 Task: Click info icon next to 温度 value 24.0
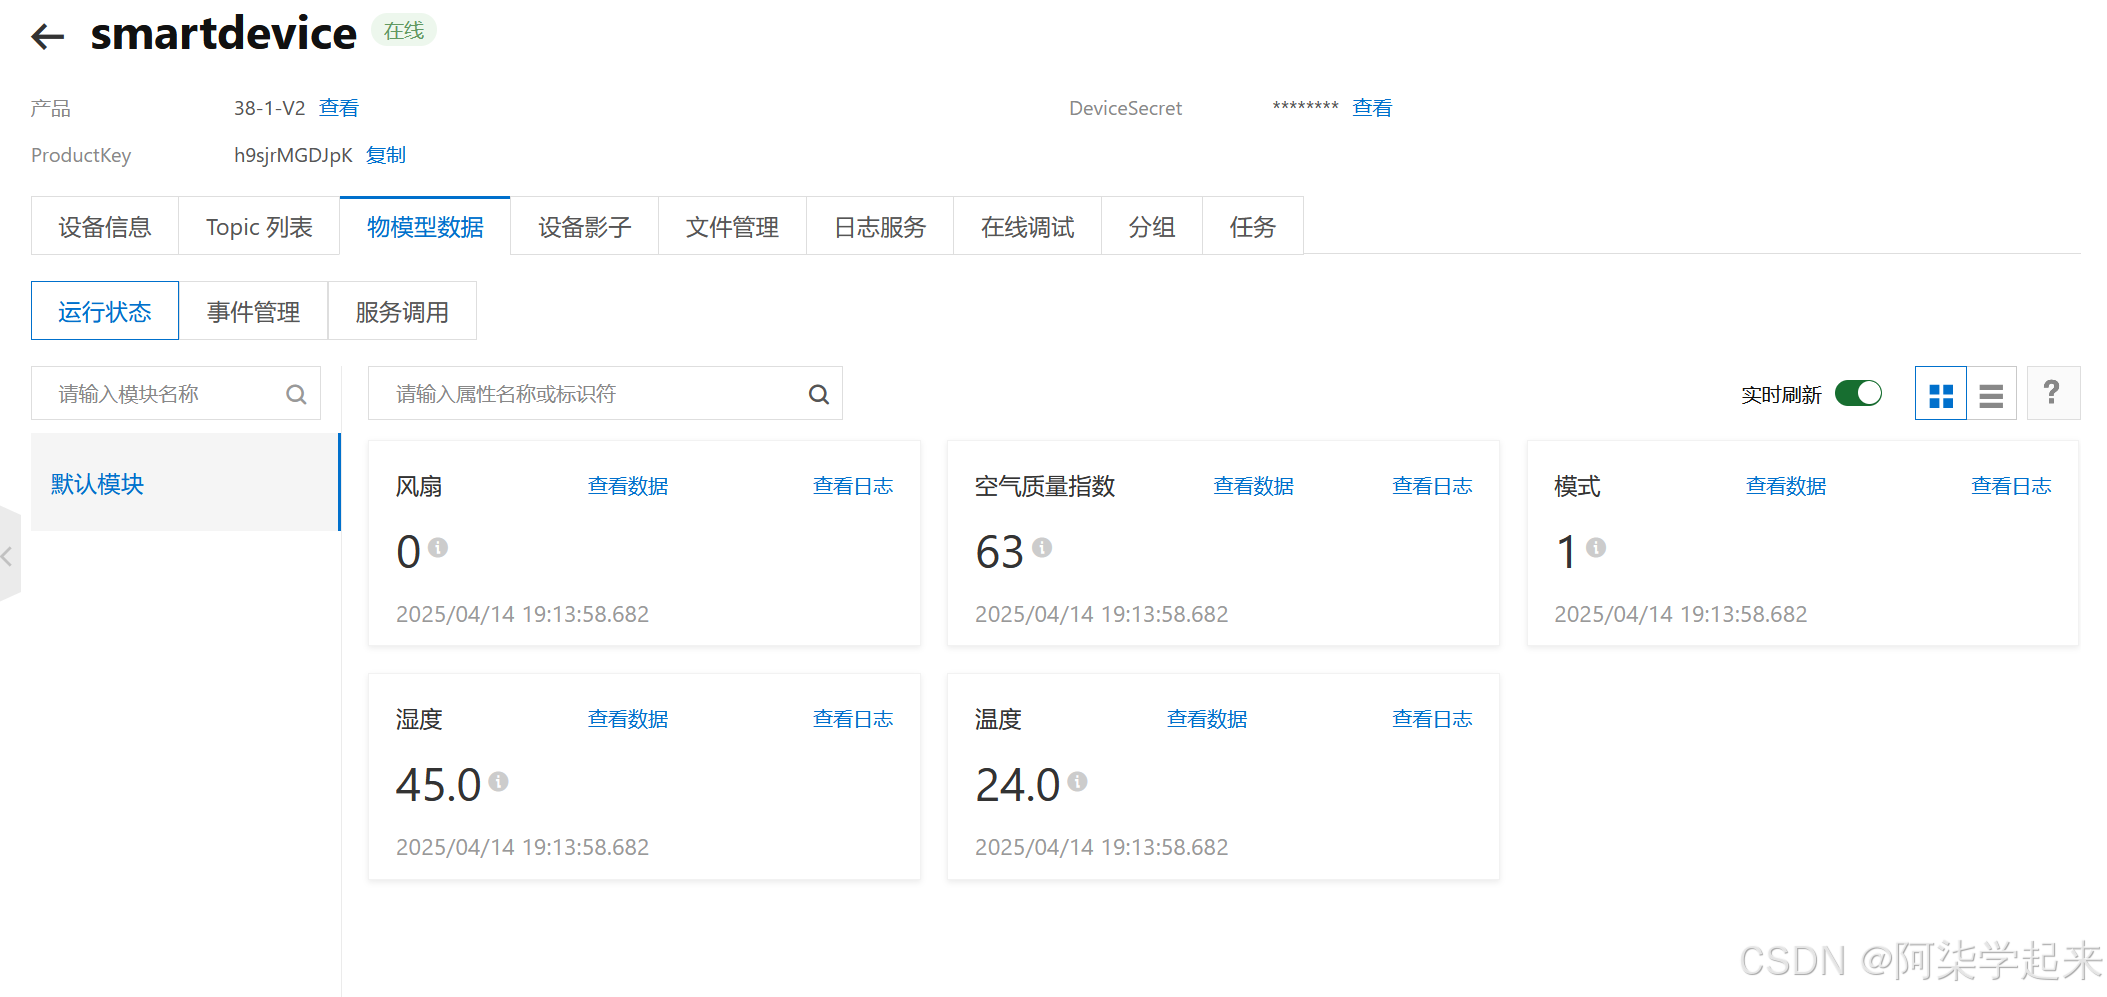[x=1077, y=781]
